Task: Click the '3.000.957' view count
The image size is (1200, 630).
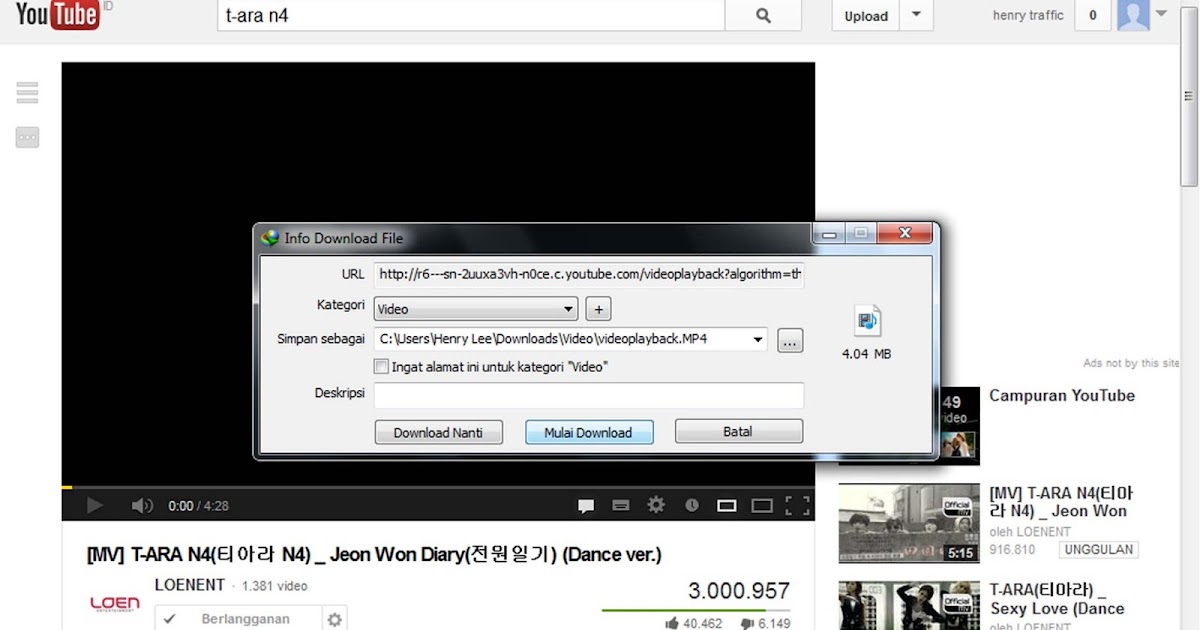Action: (739, 591)
